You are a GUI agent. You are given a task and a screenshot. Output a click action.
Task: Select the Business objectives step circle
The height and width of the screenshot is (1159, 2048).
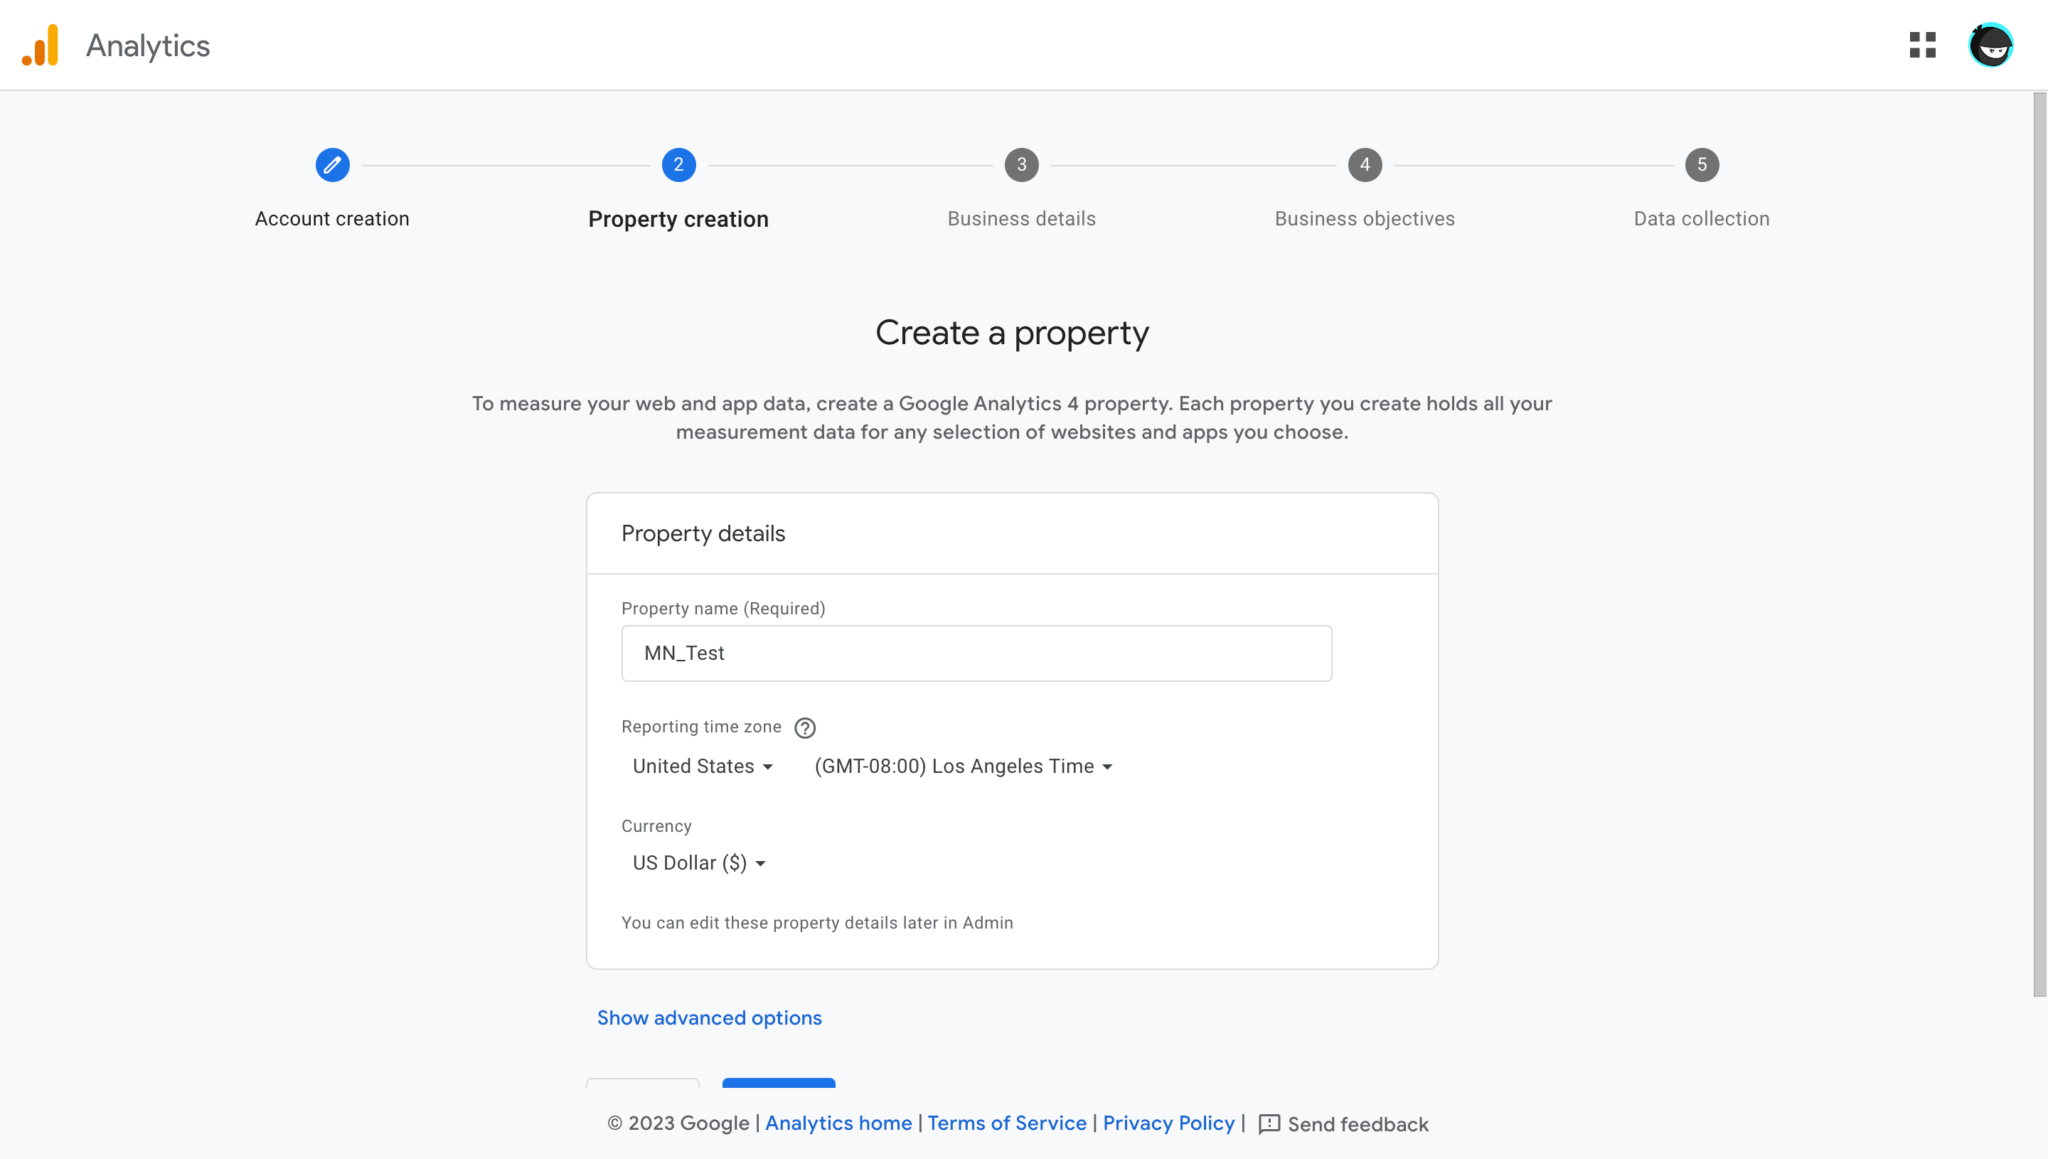point(1365,165)
